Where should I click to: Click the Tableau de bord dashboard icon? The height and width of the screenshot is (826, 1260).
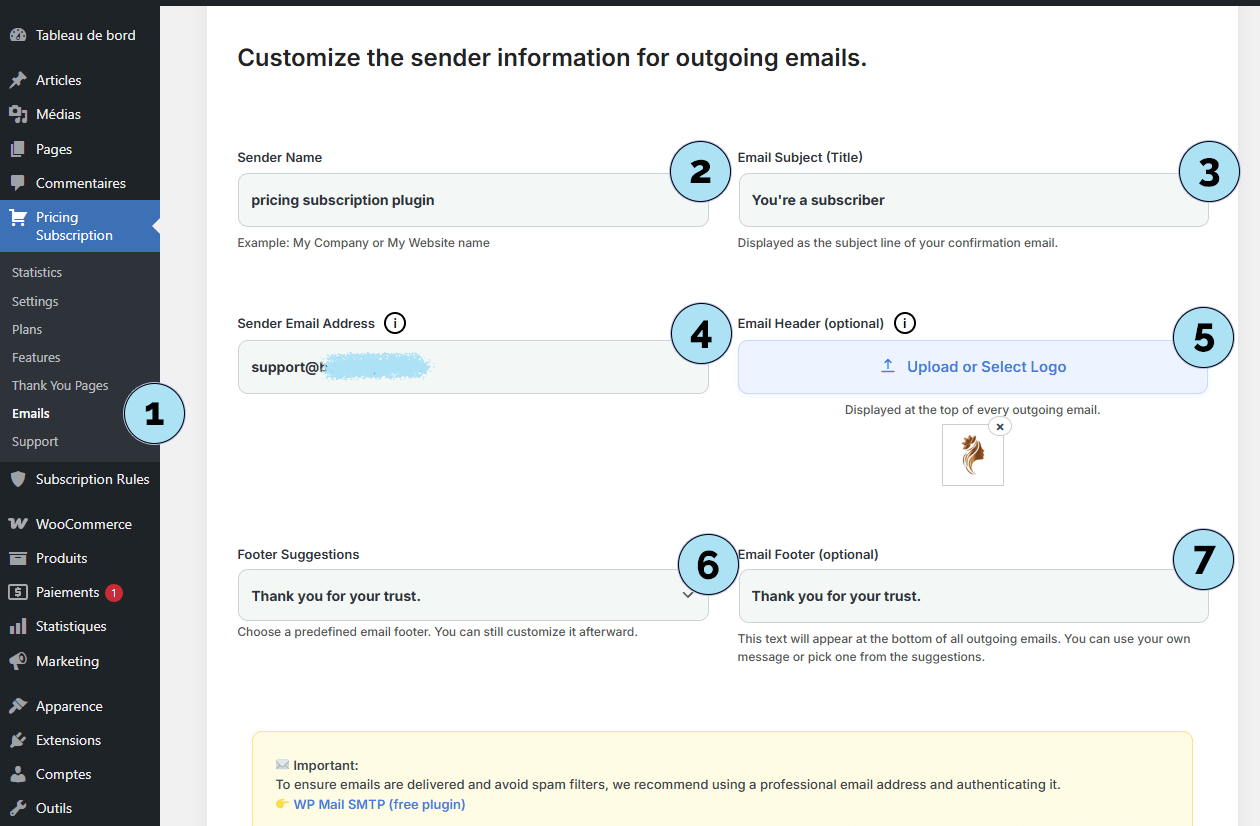[17, 35]
